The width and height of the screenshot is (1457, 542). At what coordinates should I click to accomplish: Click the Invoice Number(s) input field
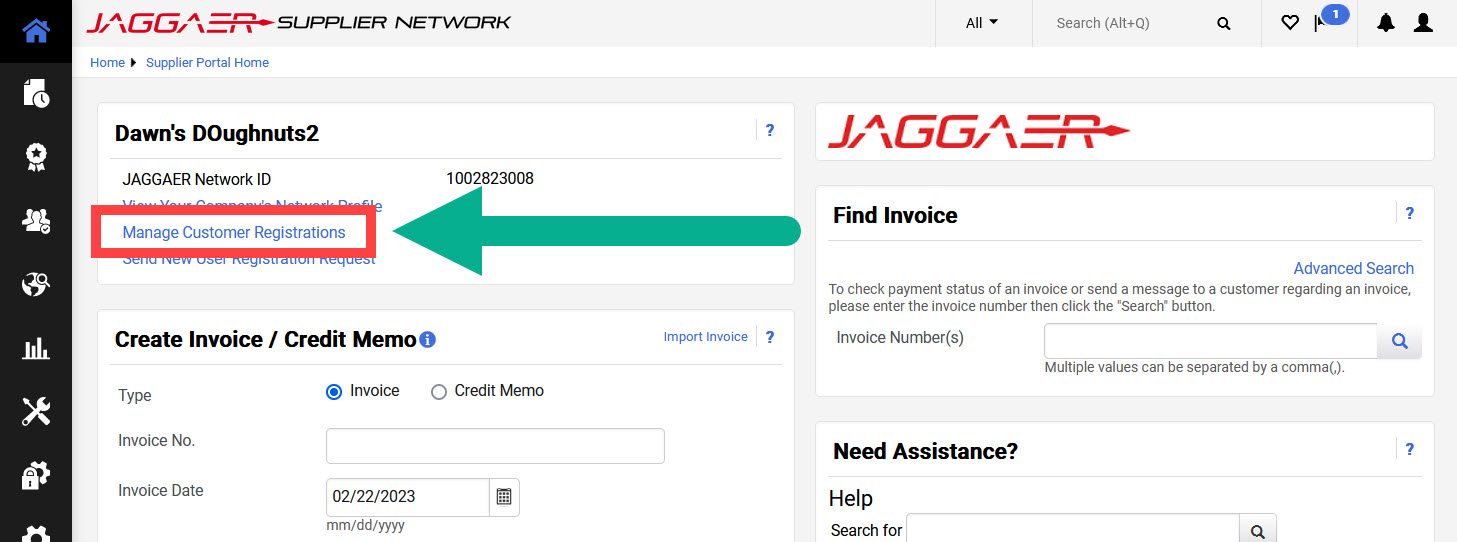click(x=1211, y=341)
